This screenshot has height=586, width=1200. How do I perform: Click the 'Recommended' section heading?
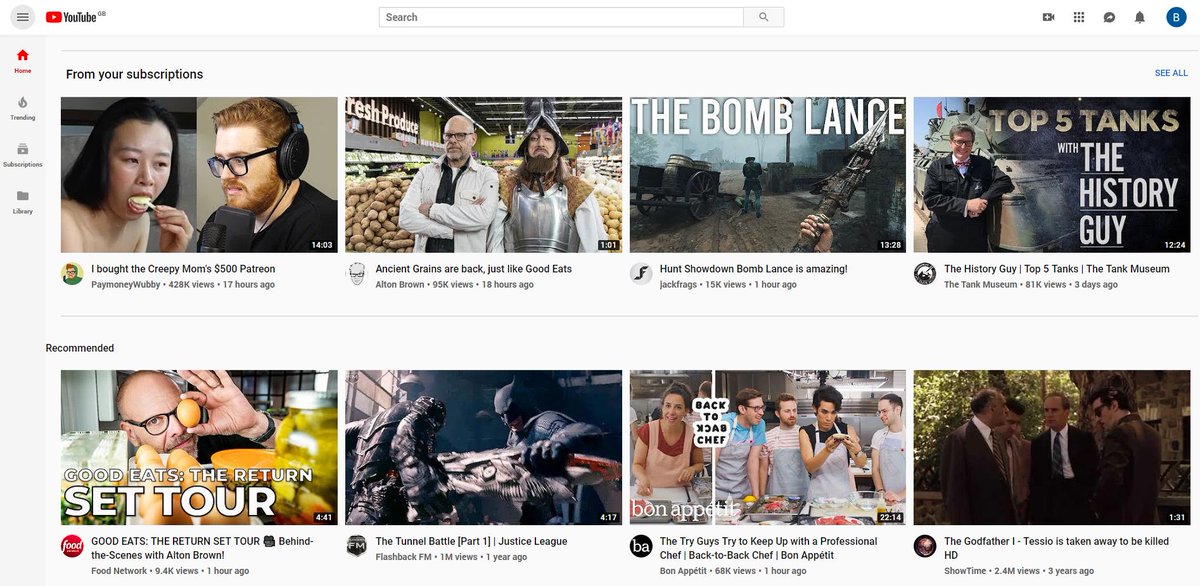(80, 348)
